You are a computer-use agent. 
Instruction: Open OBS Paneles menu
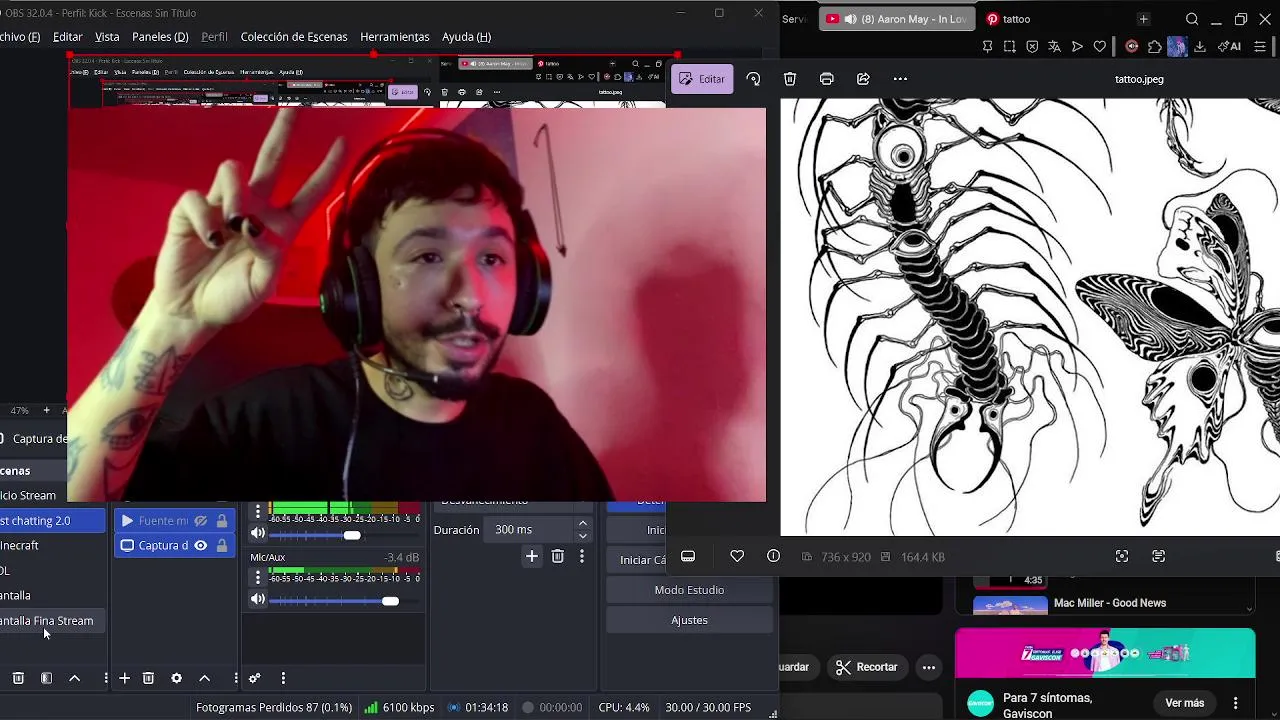point(160,36)
